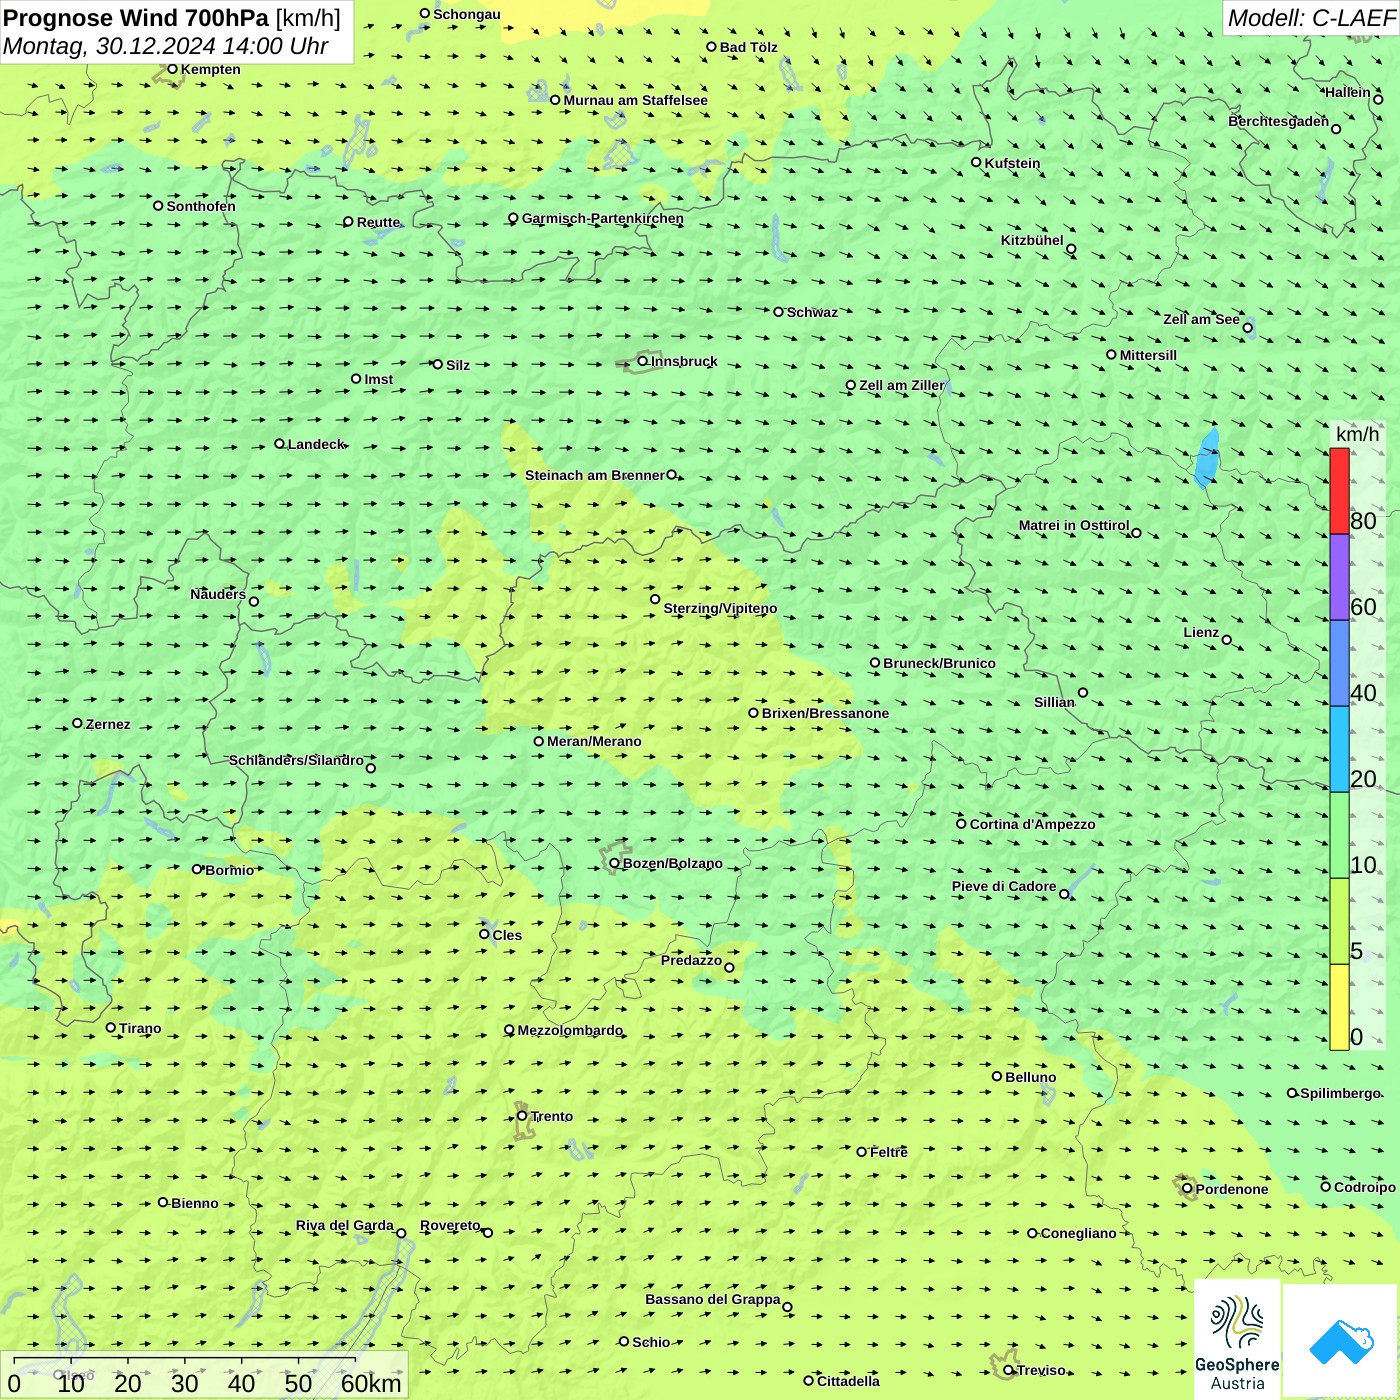Click the Modell: C-LAEF label
Image resolution: width=1400 pixels, height=1400 pixels.
[1311, 18]
